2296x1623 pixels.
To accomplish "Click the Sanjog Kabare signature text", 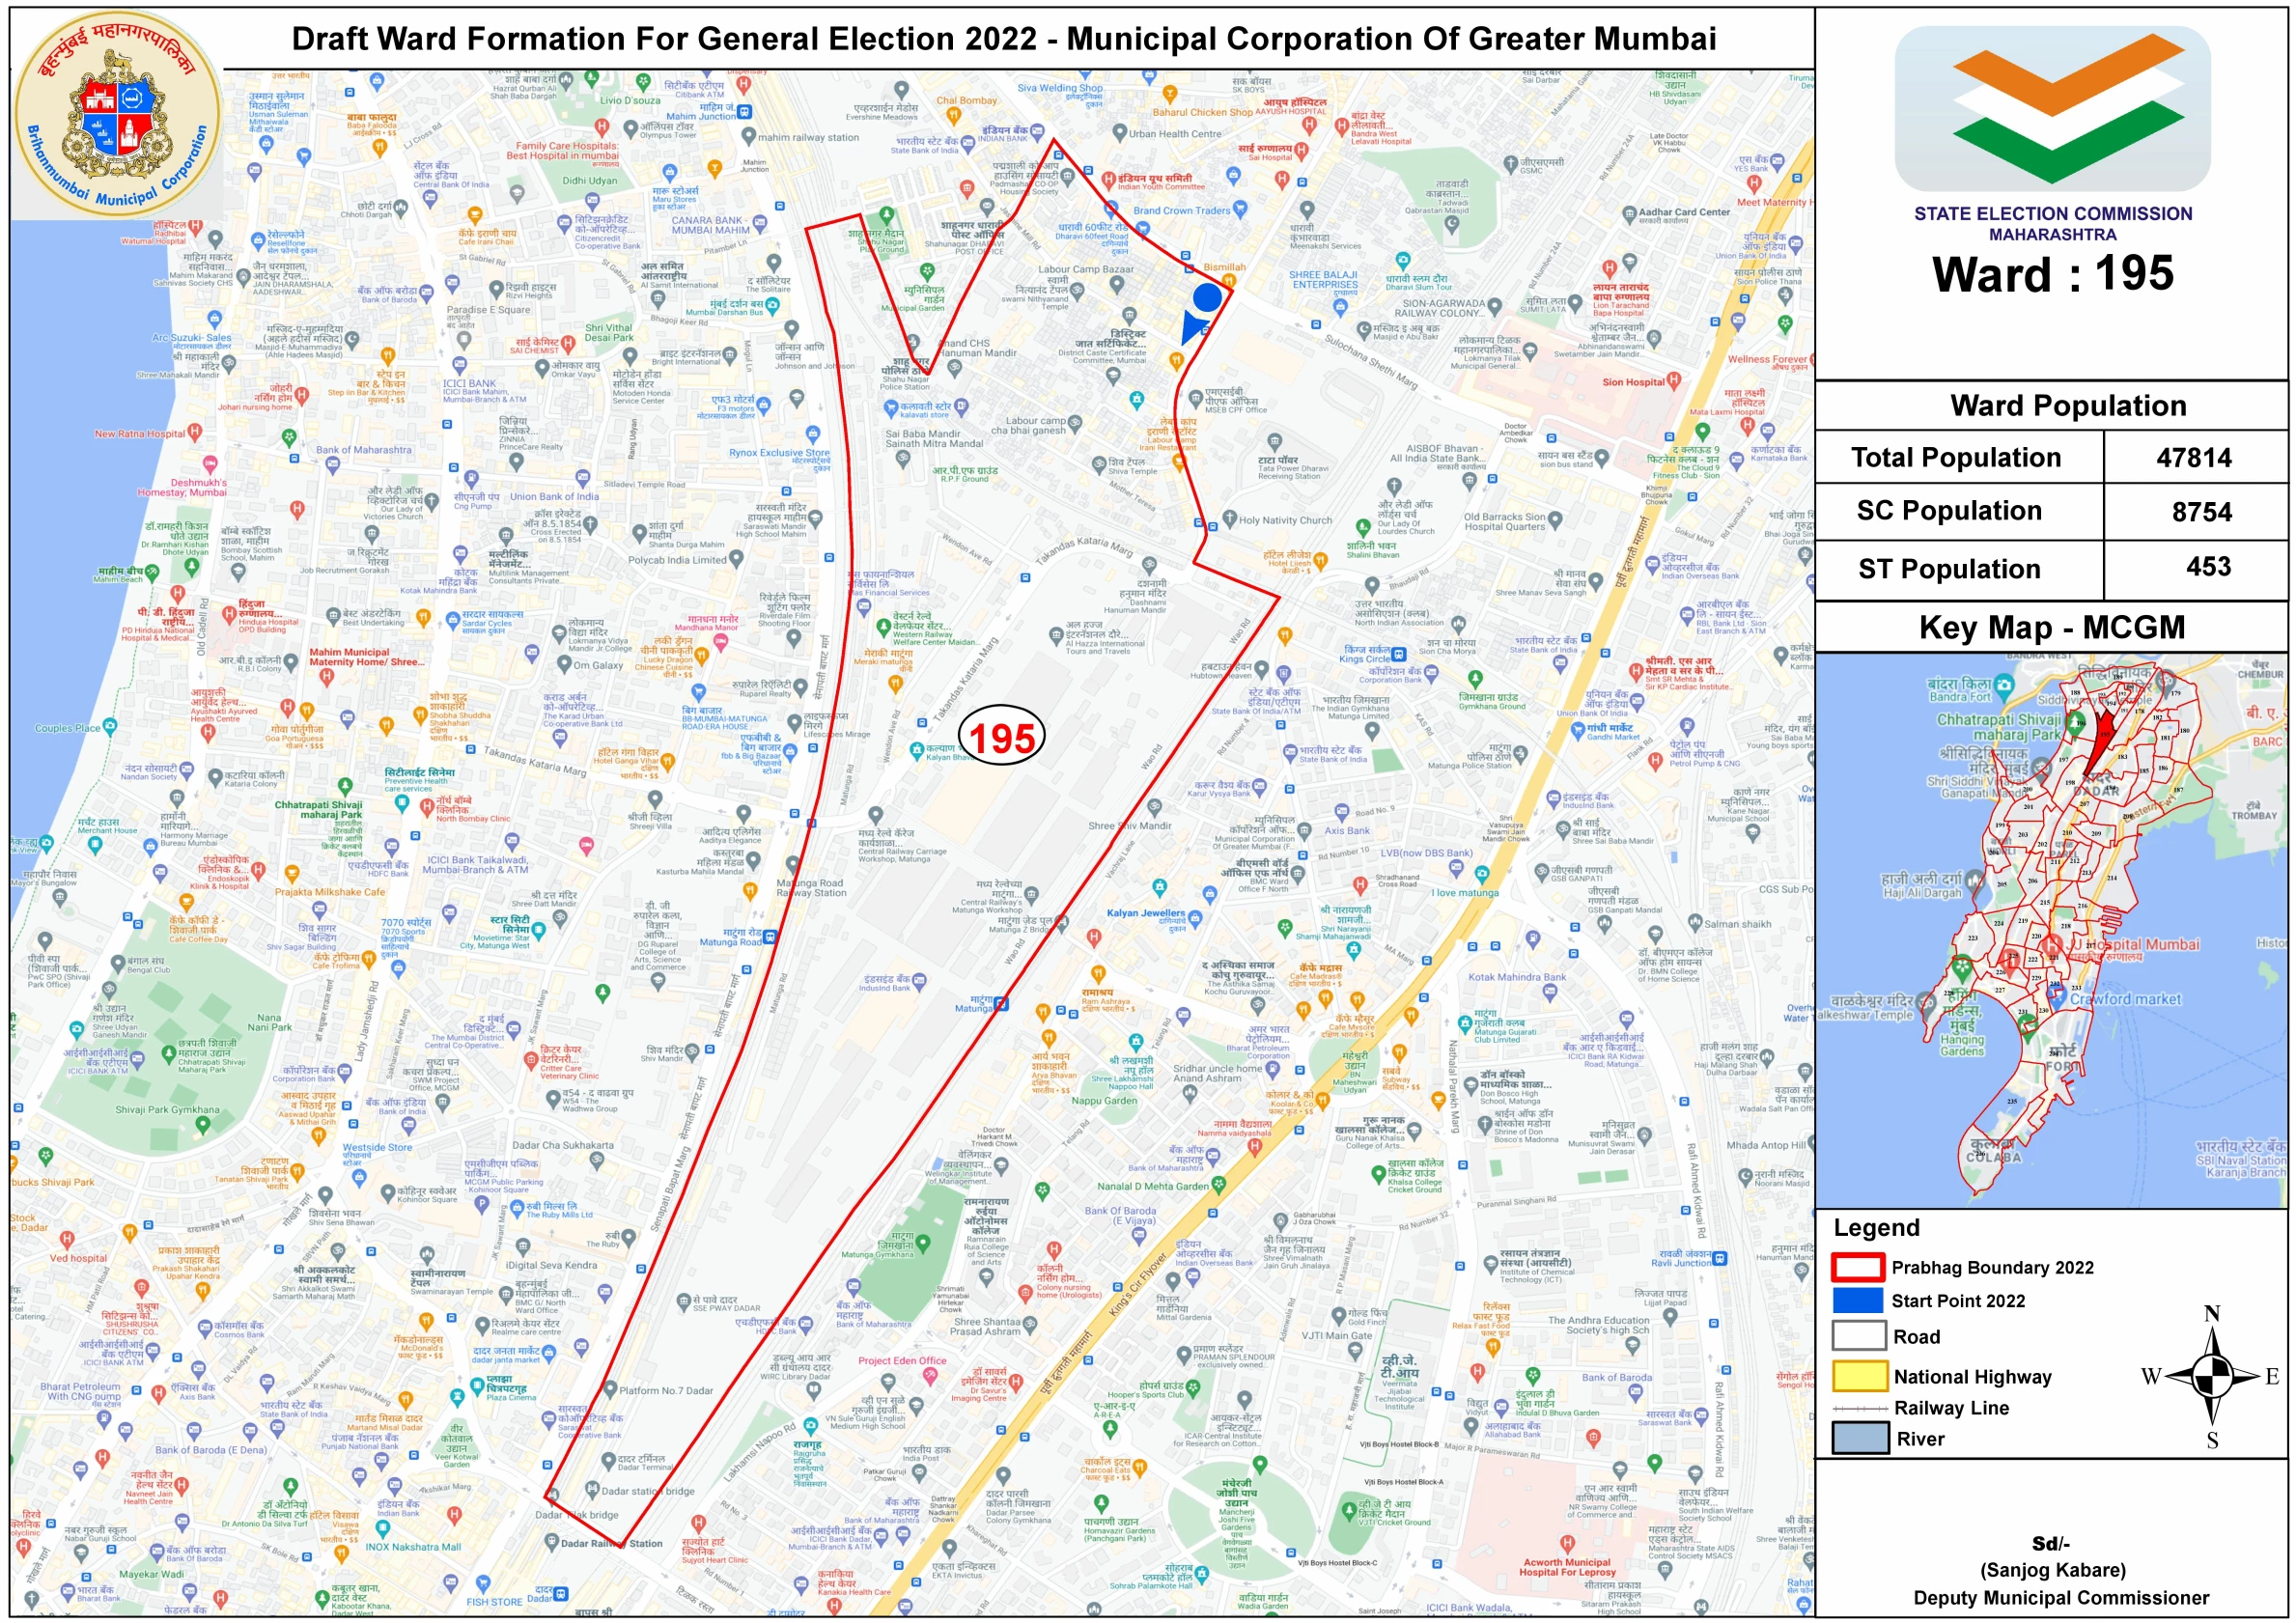I will coord(2052,1569).
